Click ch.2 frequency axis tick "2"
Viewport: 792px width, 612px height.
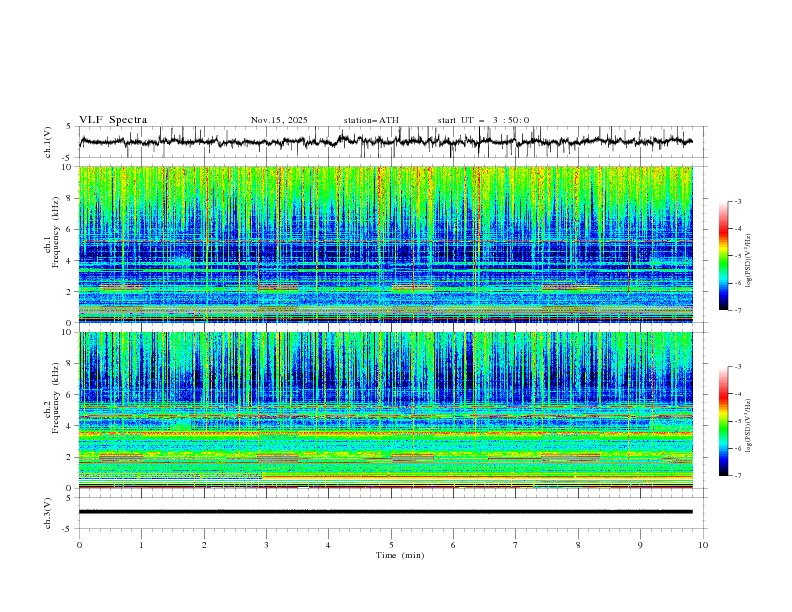click(69, 457)
